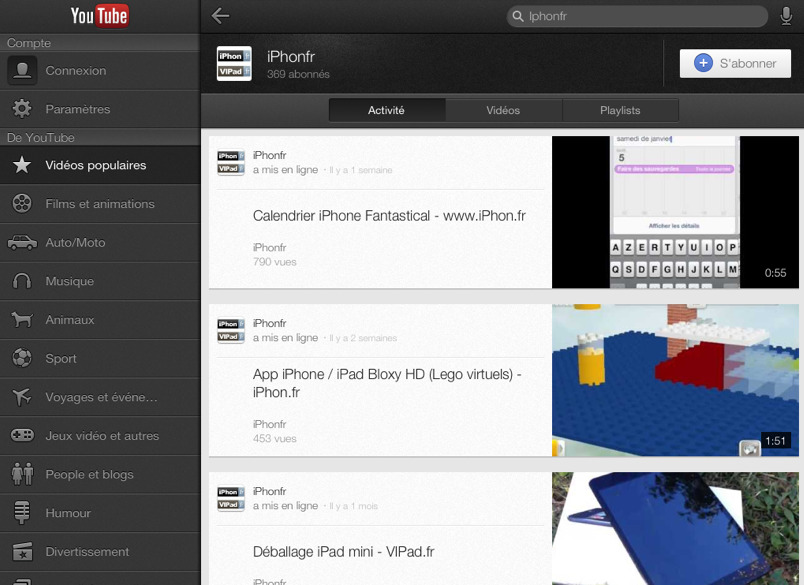
Task: Browse Films et animations category
Action: click(100, 204)
